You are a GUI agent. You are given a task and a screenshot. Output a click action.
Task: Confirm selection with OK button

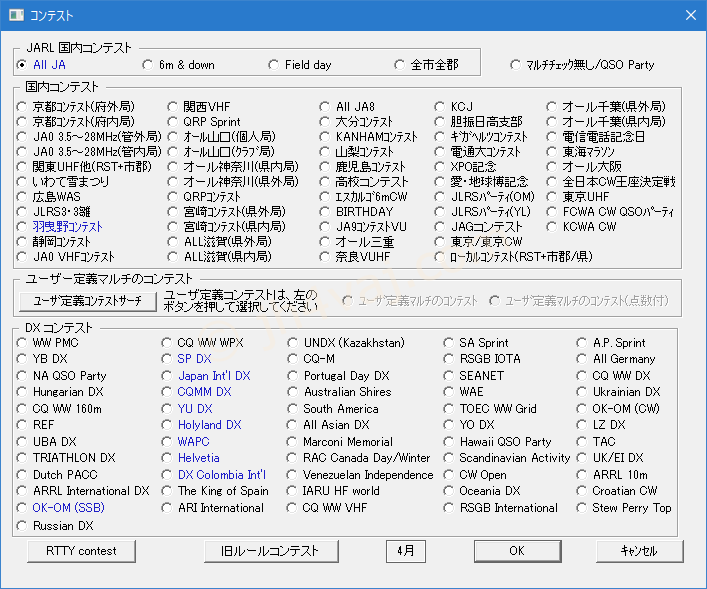(x=517, y=551)
